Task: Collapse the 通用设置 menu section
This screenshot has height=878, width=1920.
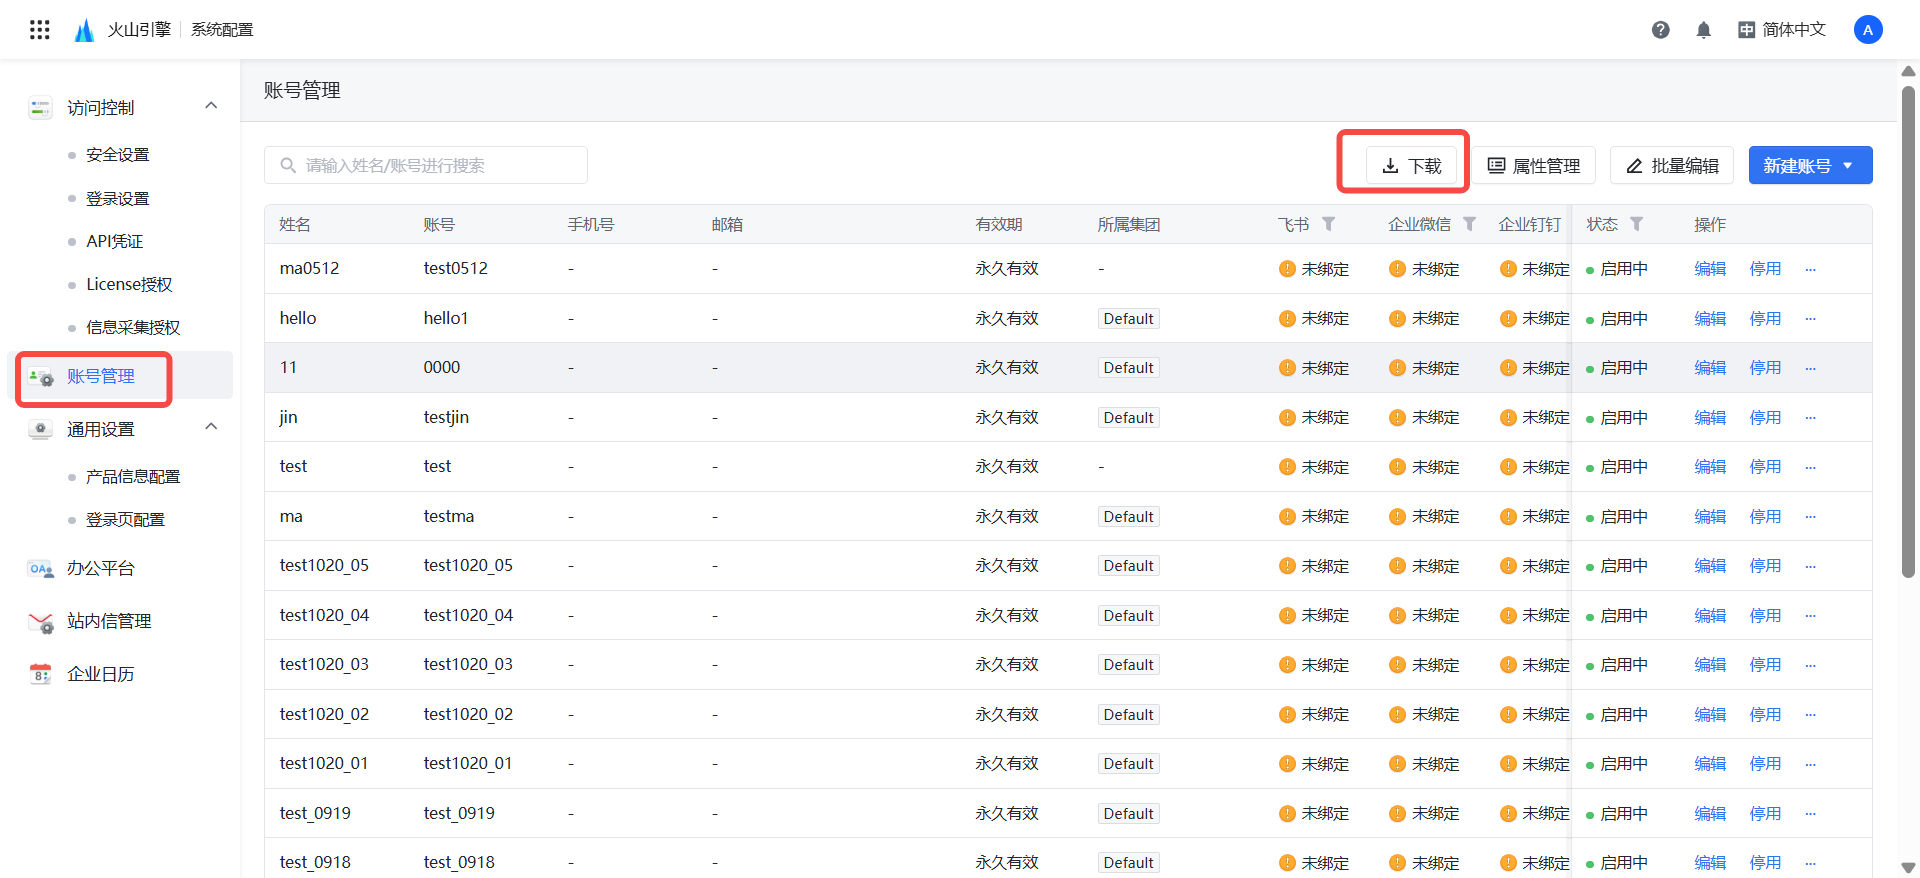Action: coord(211,428)
